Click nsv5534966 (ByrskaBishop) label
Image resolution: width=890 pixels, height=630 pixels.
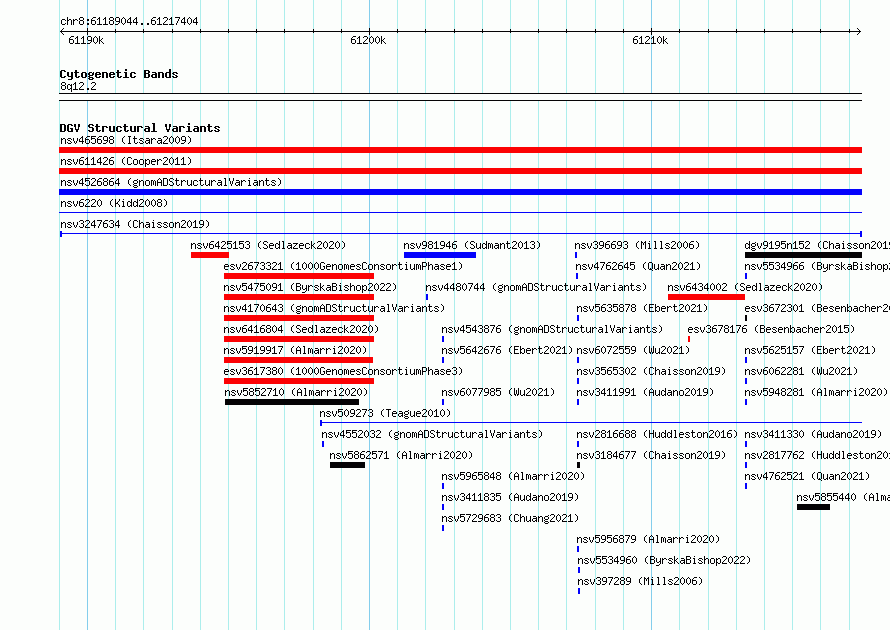[x=817, y=266]
